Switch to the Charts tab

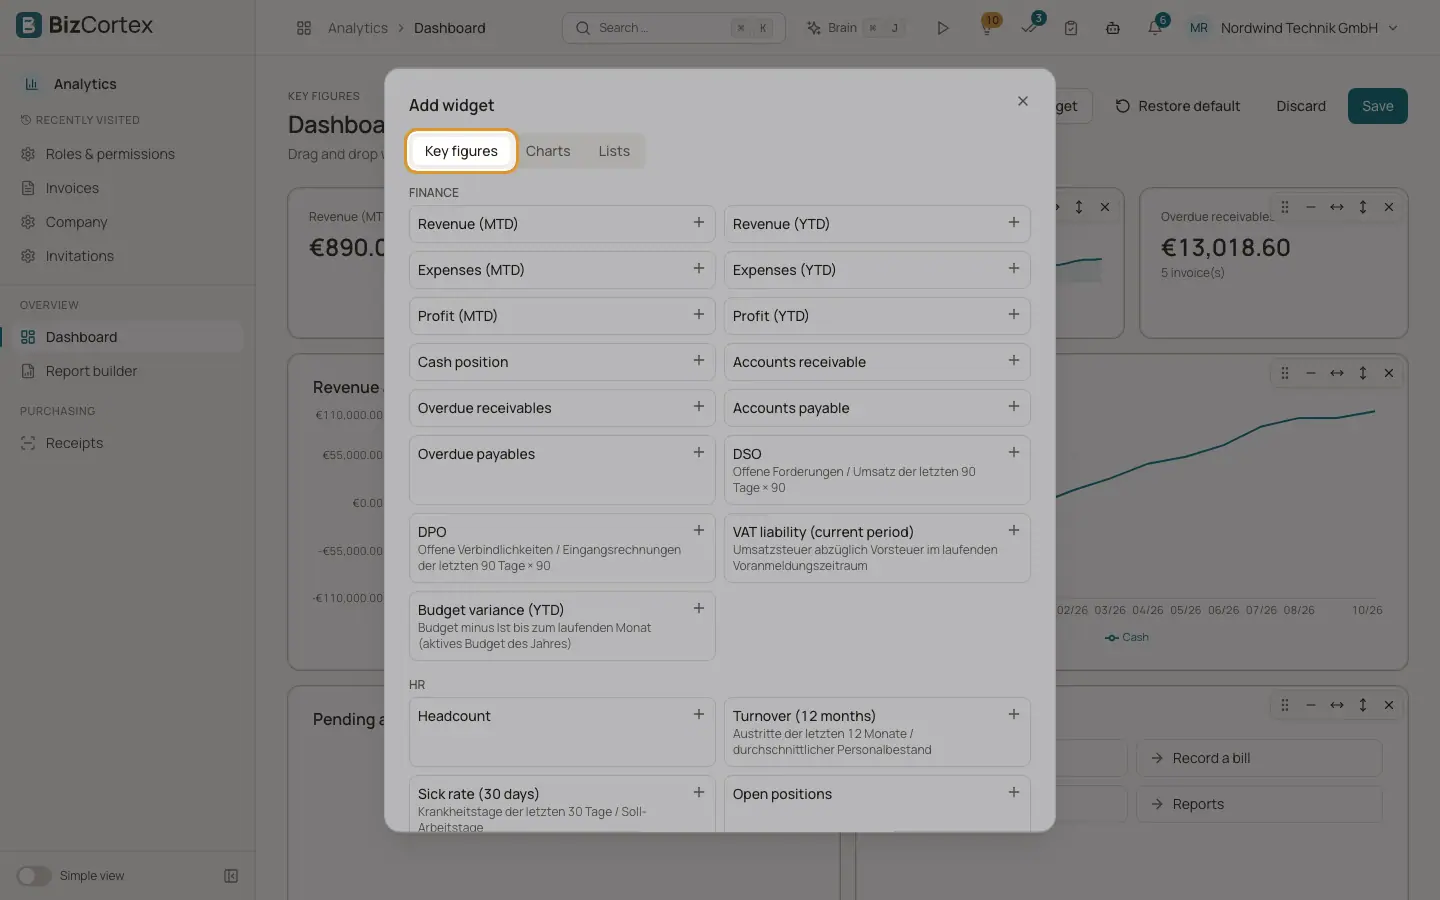pyautogui.click(x=548, y=151)
